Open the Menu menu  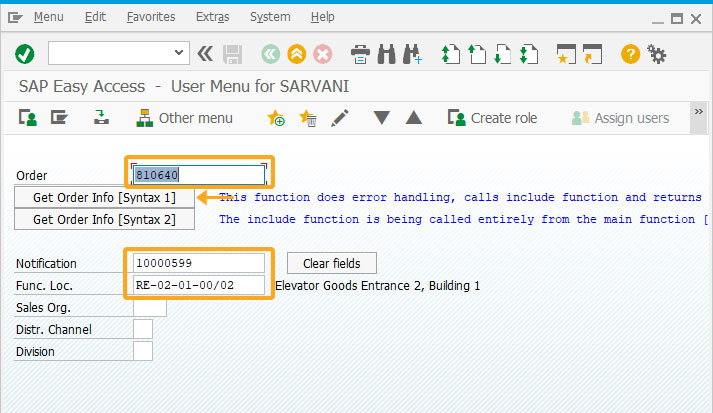tap(49, 17)
